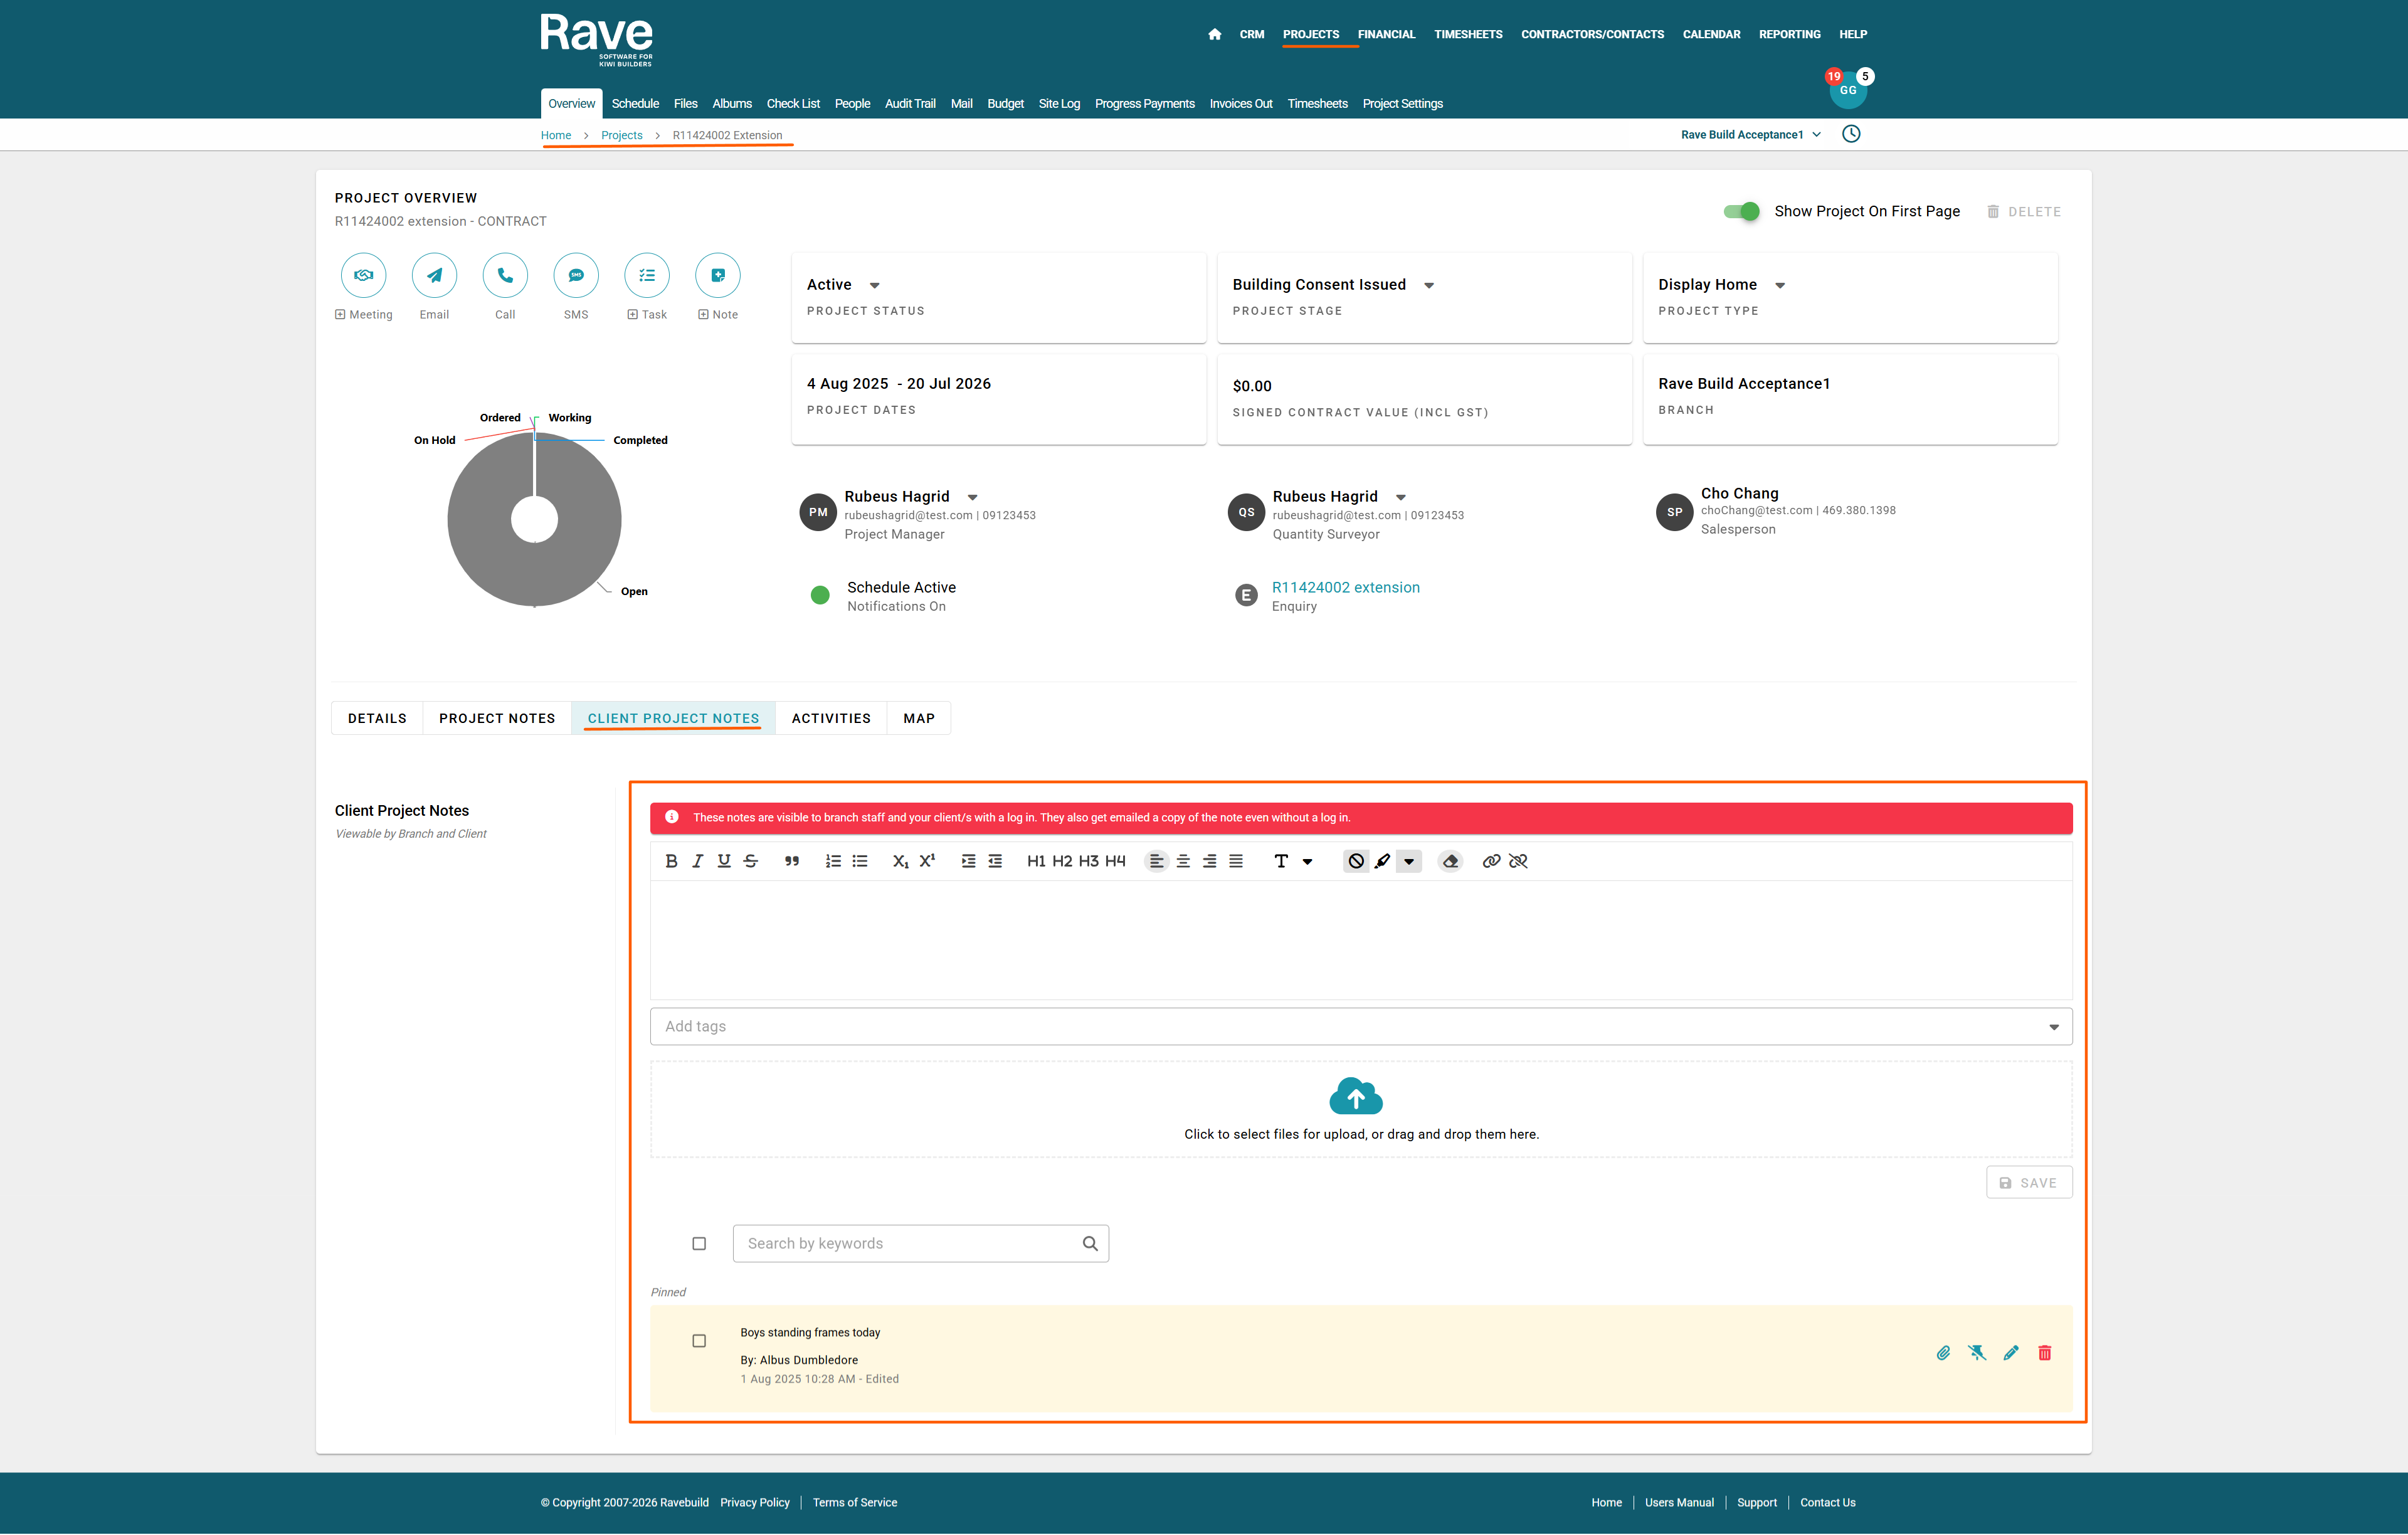Open the Active project status dropdown
This screenshot has height=1535, width=2408.
click(x=874, y=285)
